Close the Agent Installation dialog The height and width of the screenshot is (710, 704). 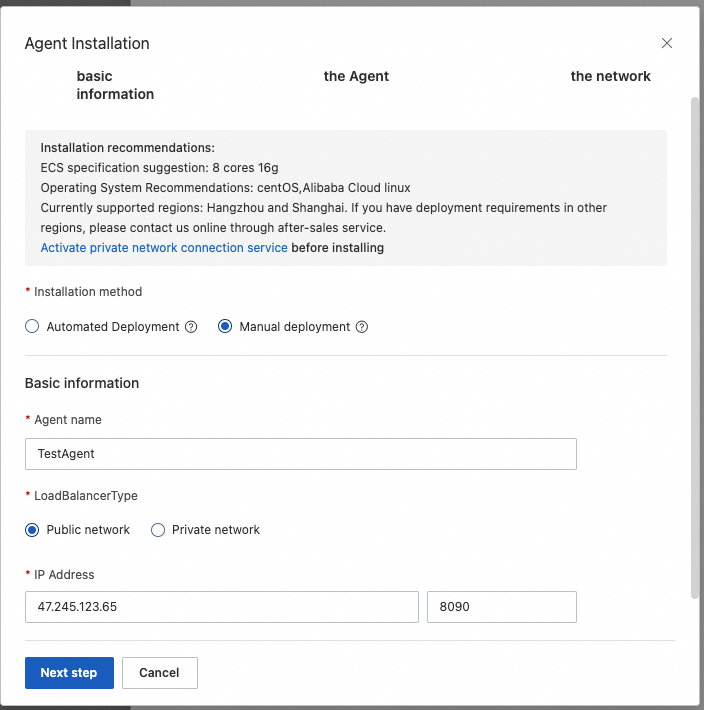(x=667, y=43)
